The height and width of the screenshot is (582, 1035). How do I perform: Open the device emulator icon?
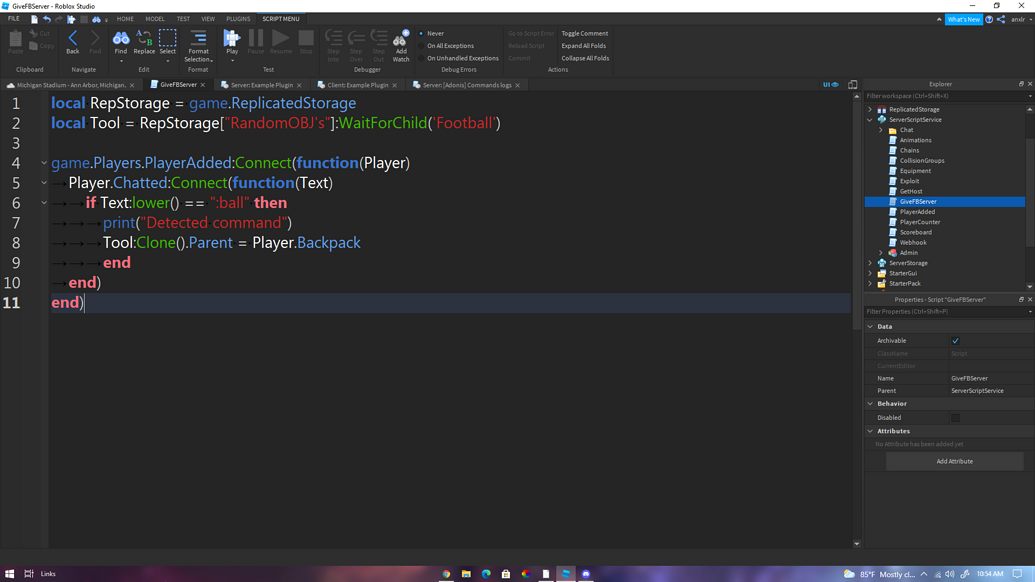click(x=853, y=84)
